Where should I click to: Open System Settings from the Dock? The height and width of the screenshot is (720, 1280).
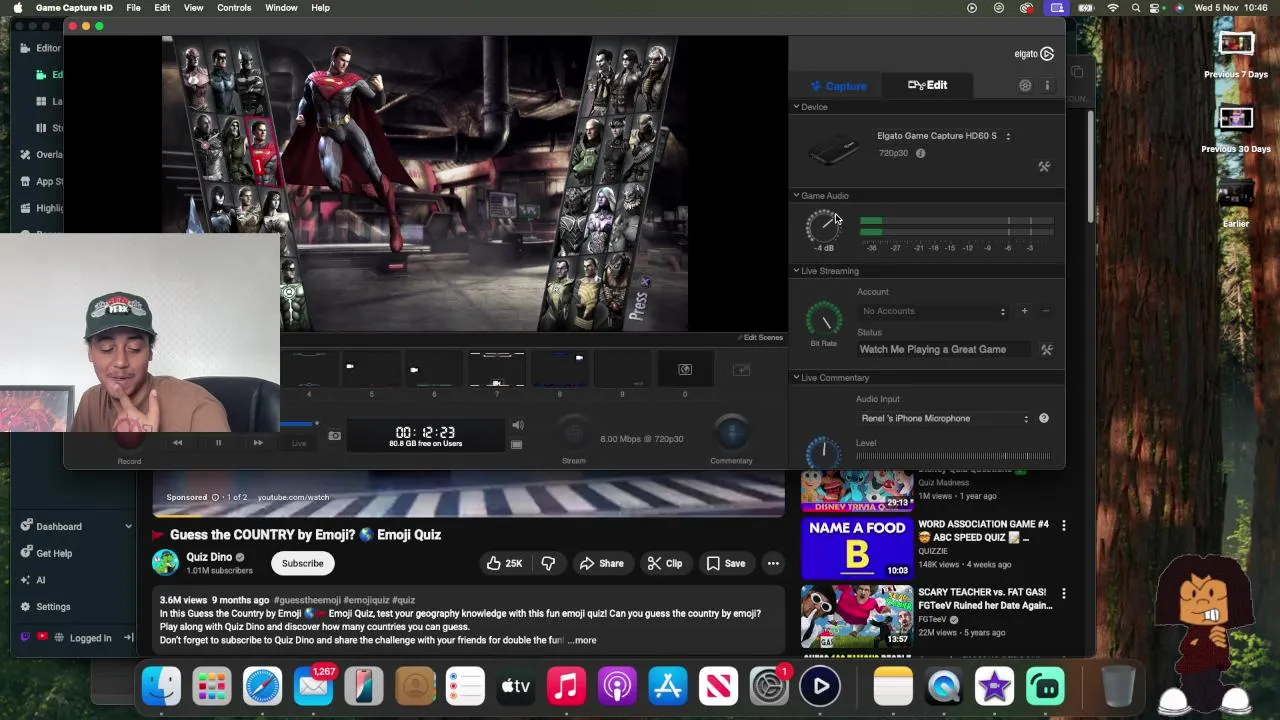tap(769, 686)
